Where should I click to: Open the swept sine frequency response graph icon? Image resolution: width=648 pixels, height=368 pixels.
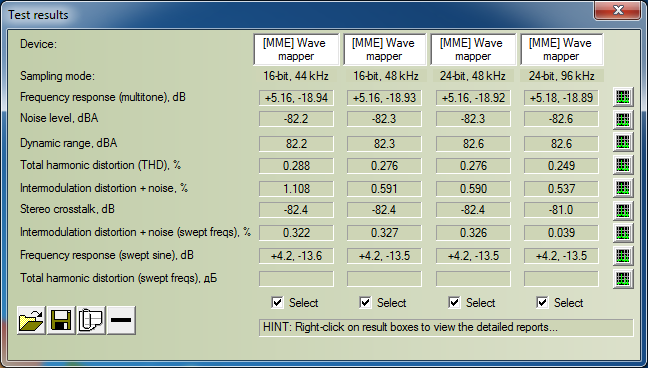pos(623,256)
